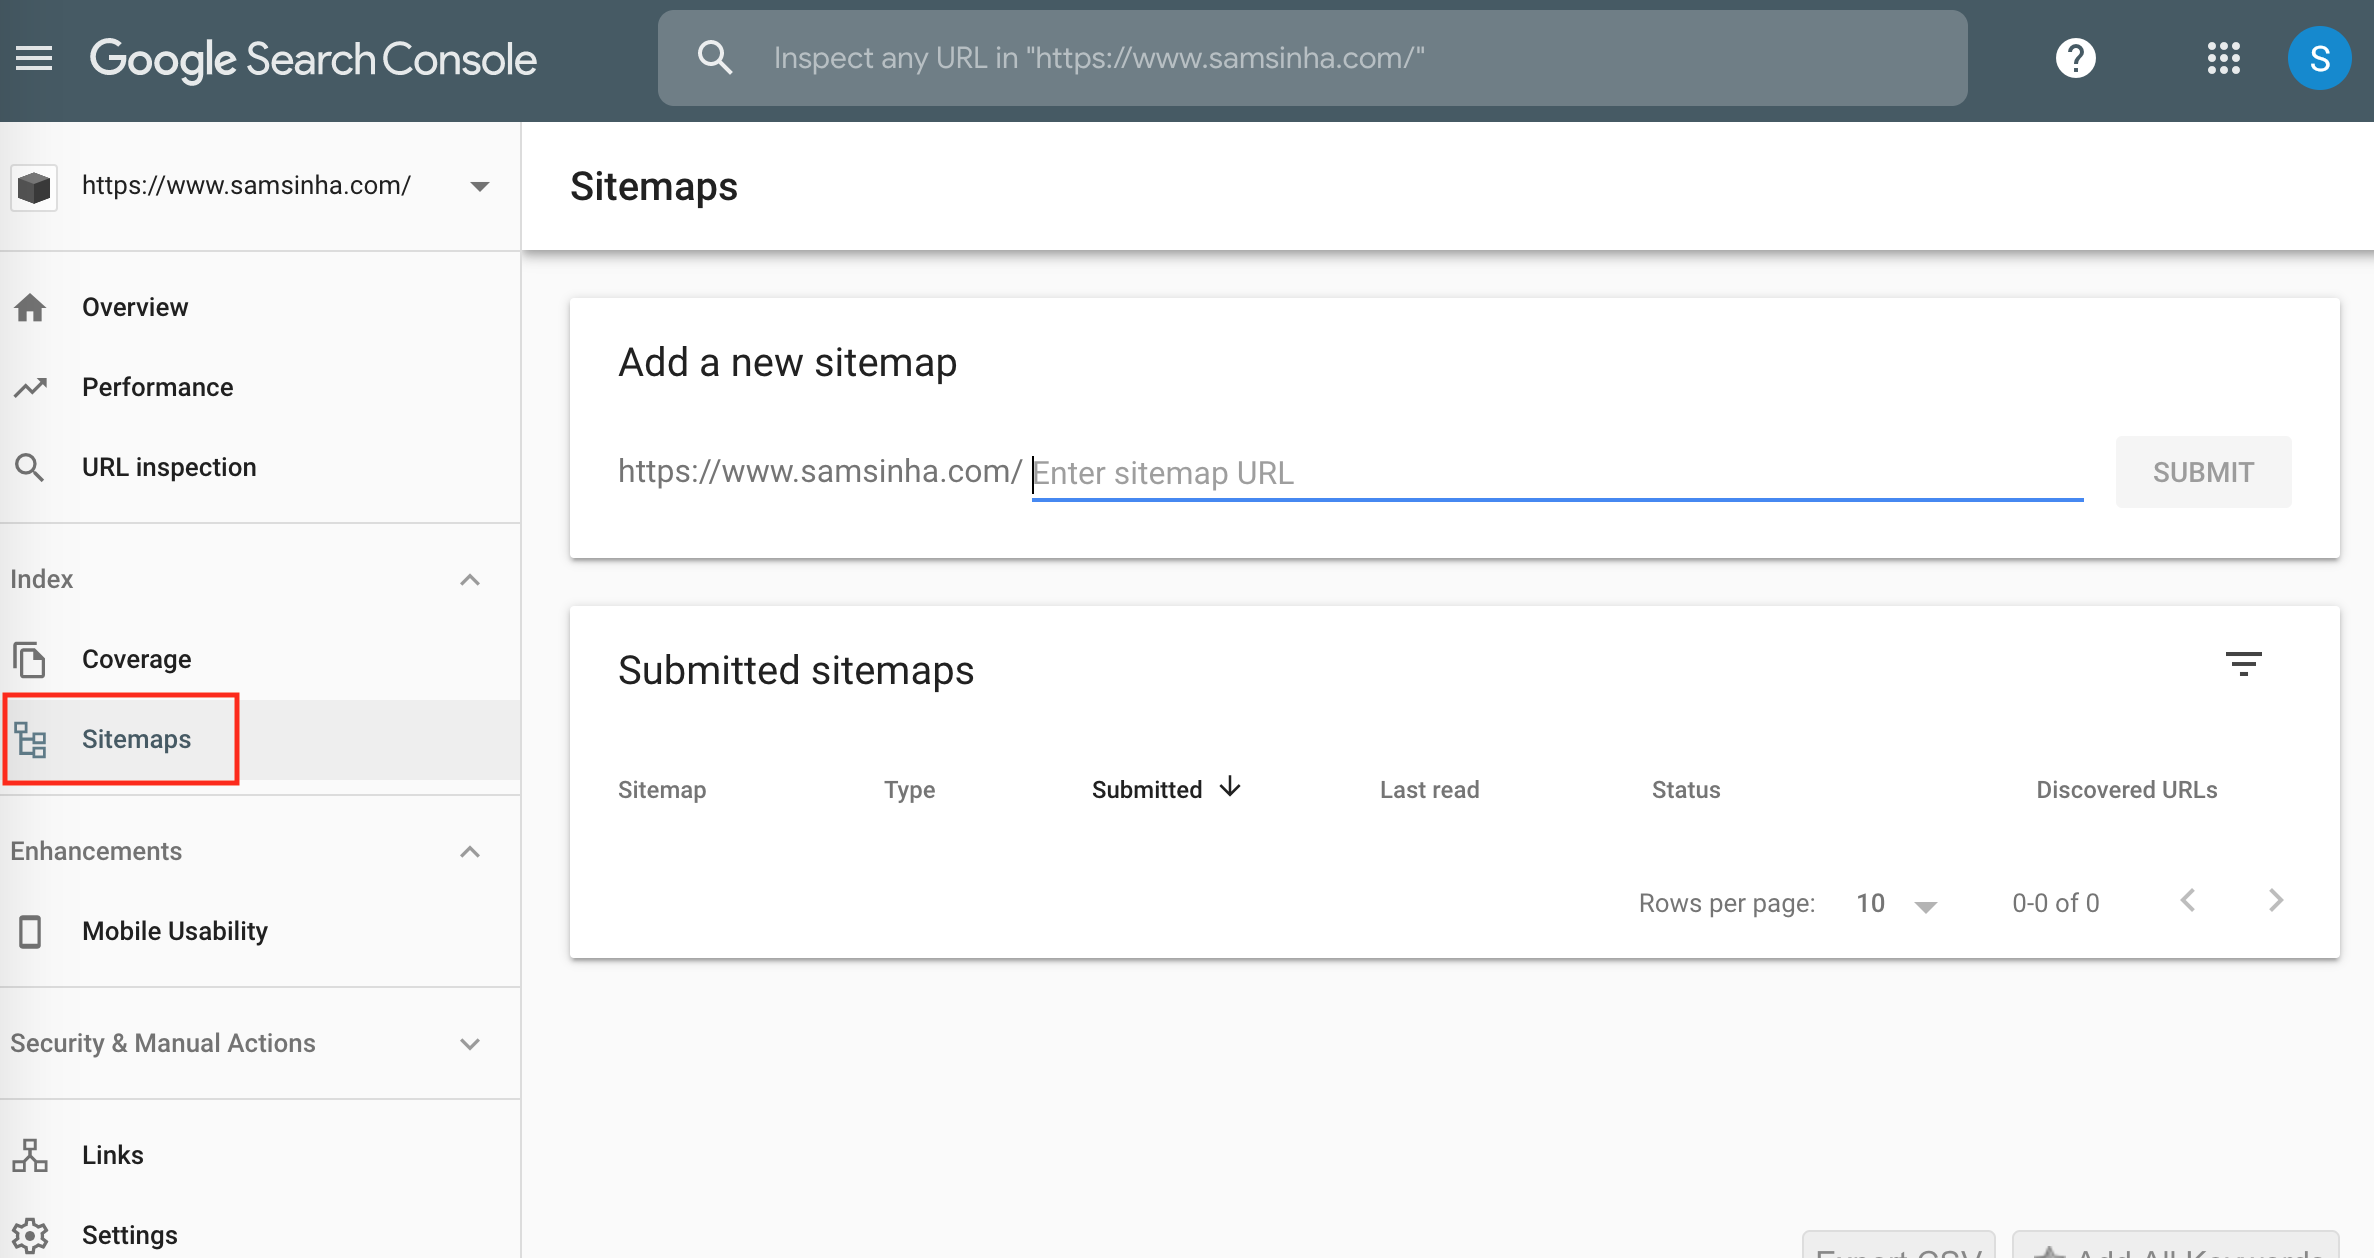
Task: Go to next page of sitemaps table
Action: [2276, 901]
